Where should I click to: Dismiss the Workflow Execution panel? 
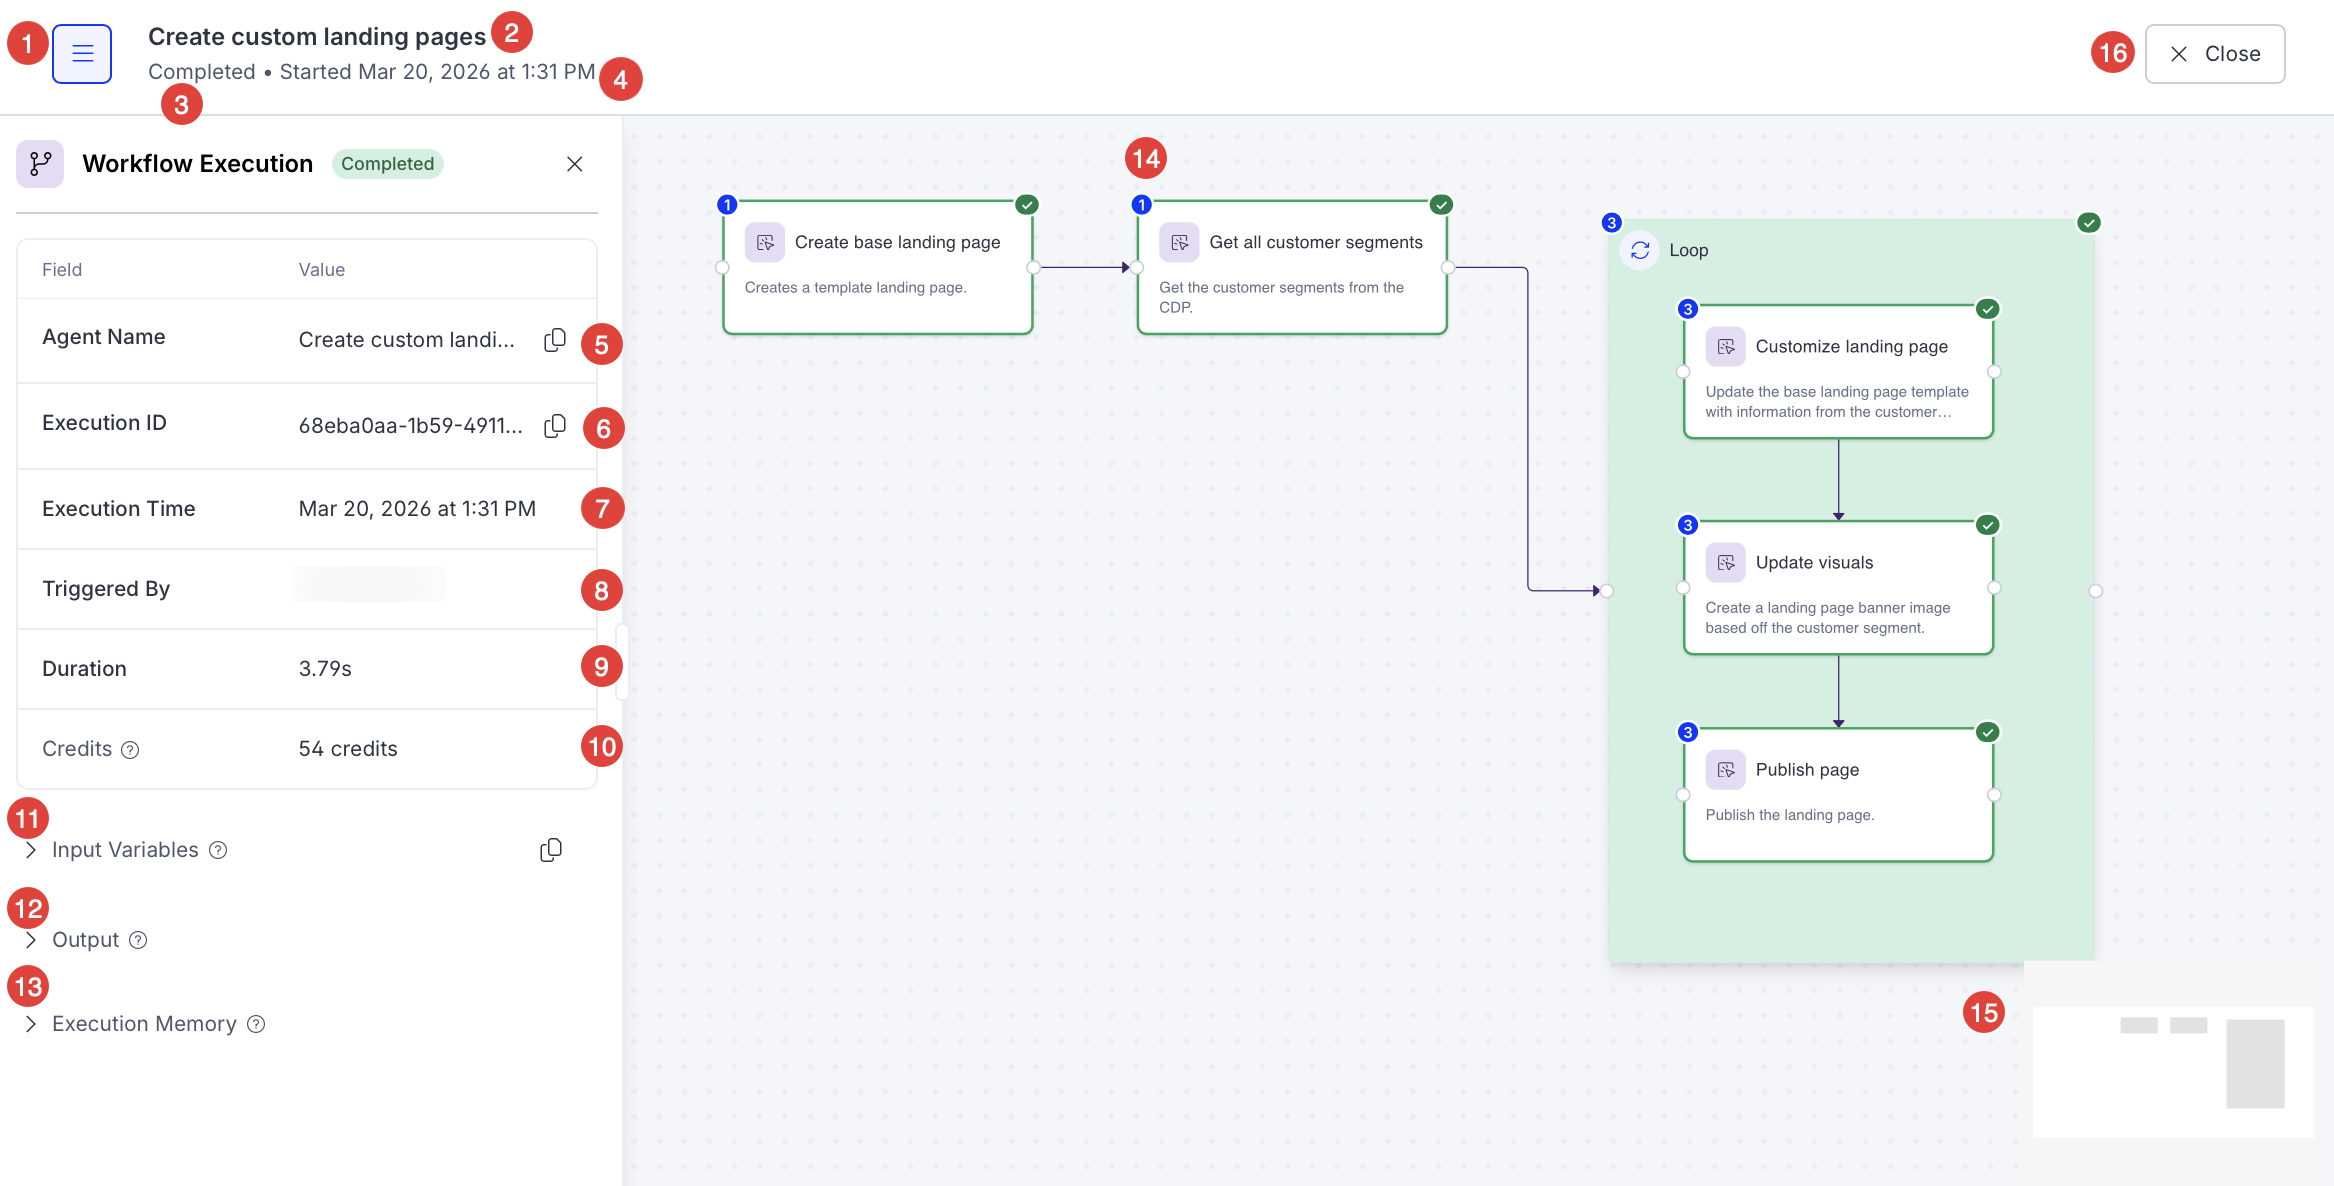click(x=575, y=163)
